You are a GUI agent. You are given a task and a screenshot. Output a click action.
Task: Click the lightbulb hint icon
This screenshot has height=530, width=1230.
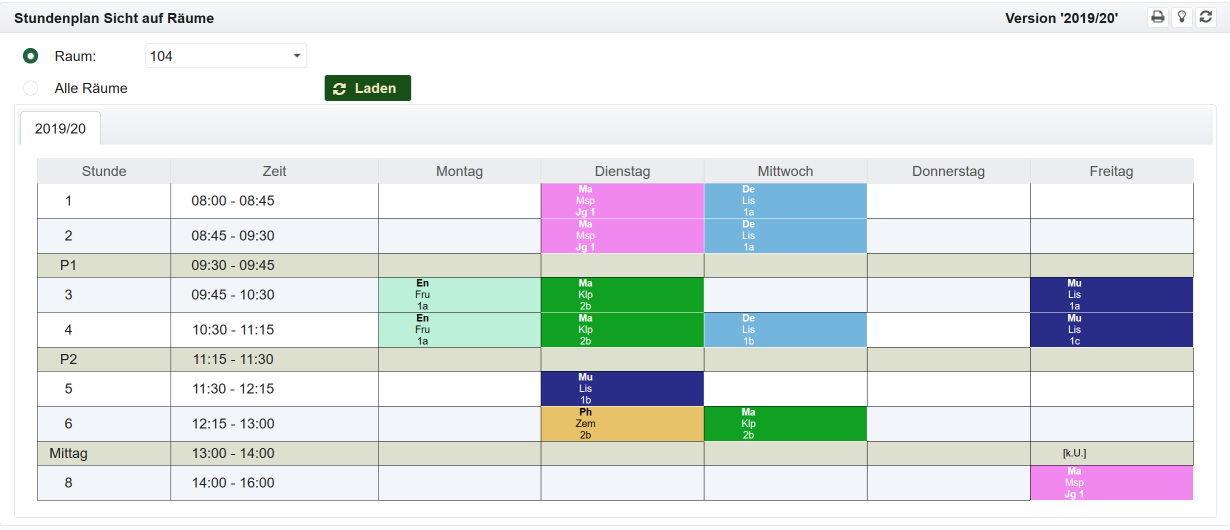(1182, 17)
